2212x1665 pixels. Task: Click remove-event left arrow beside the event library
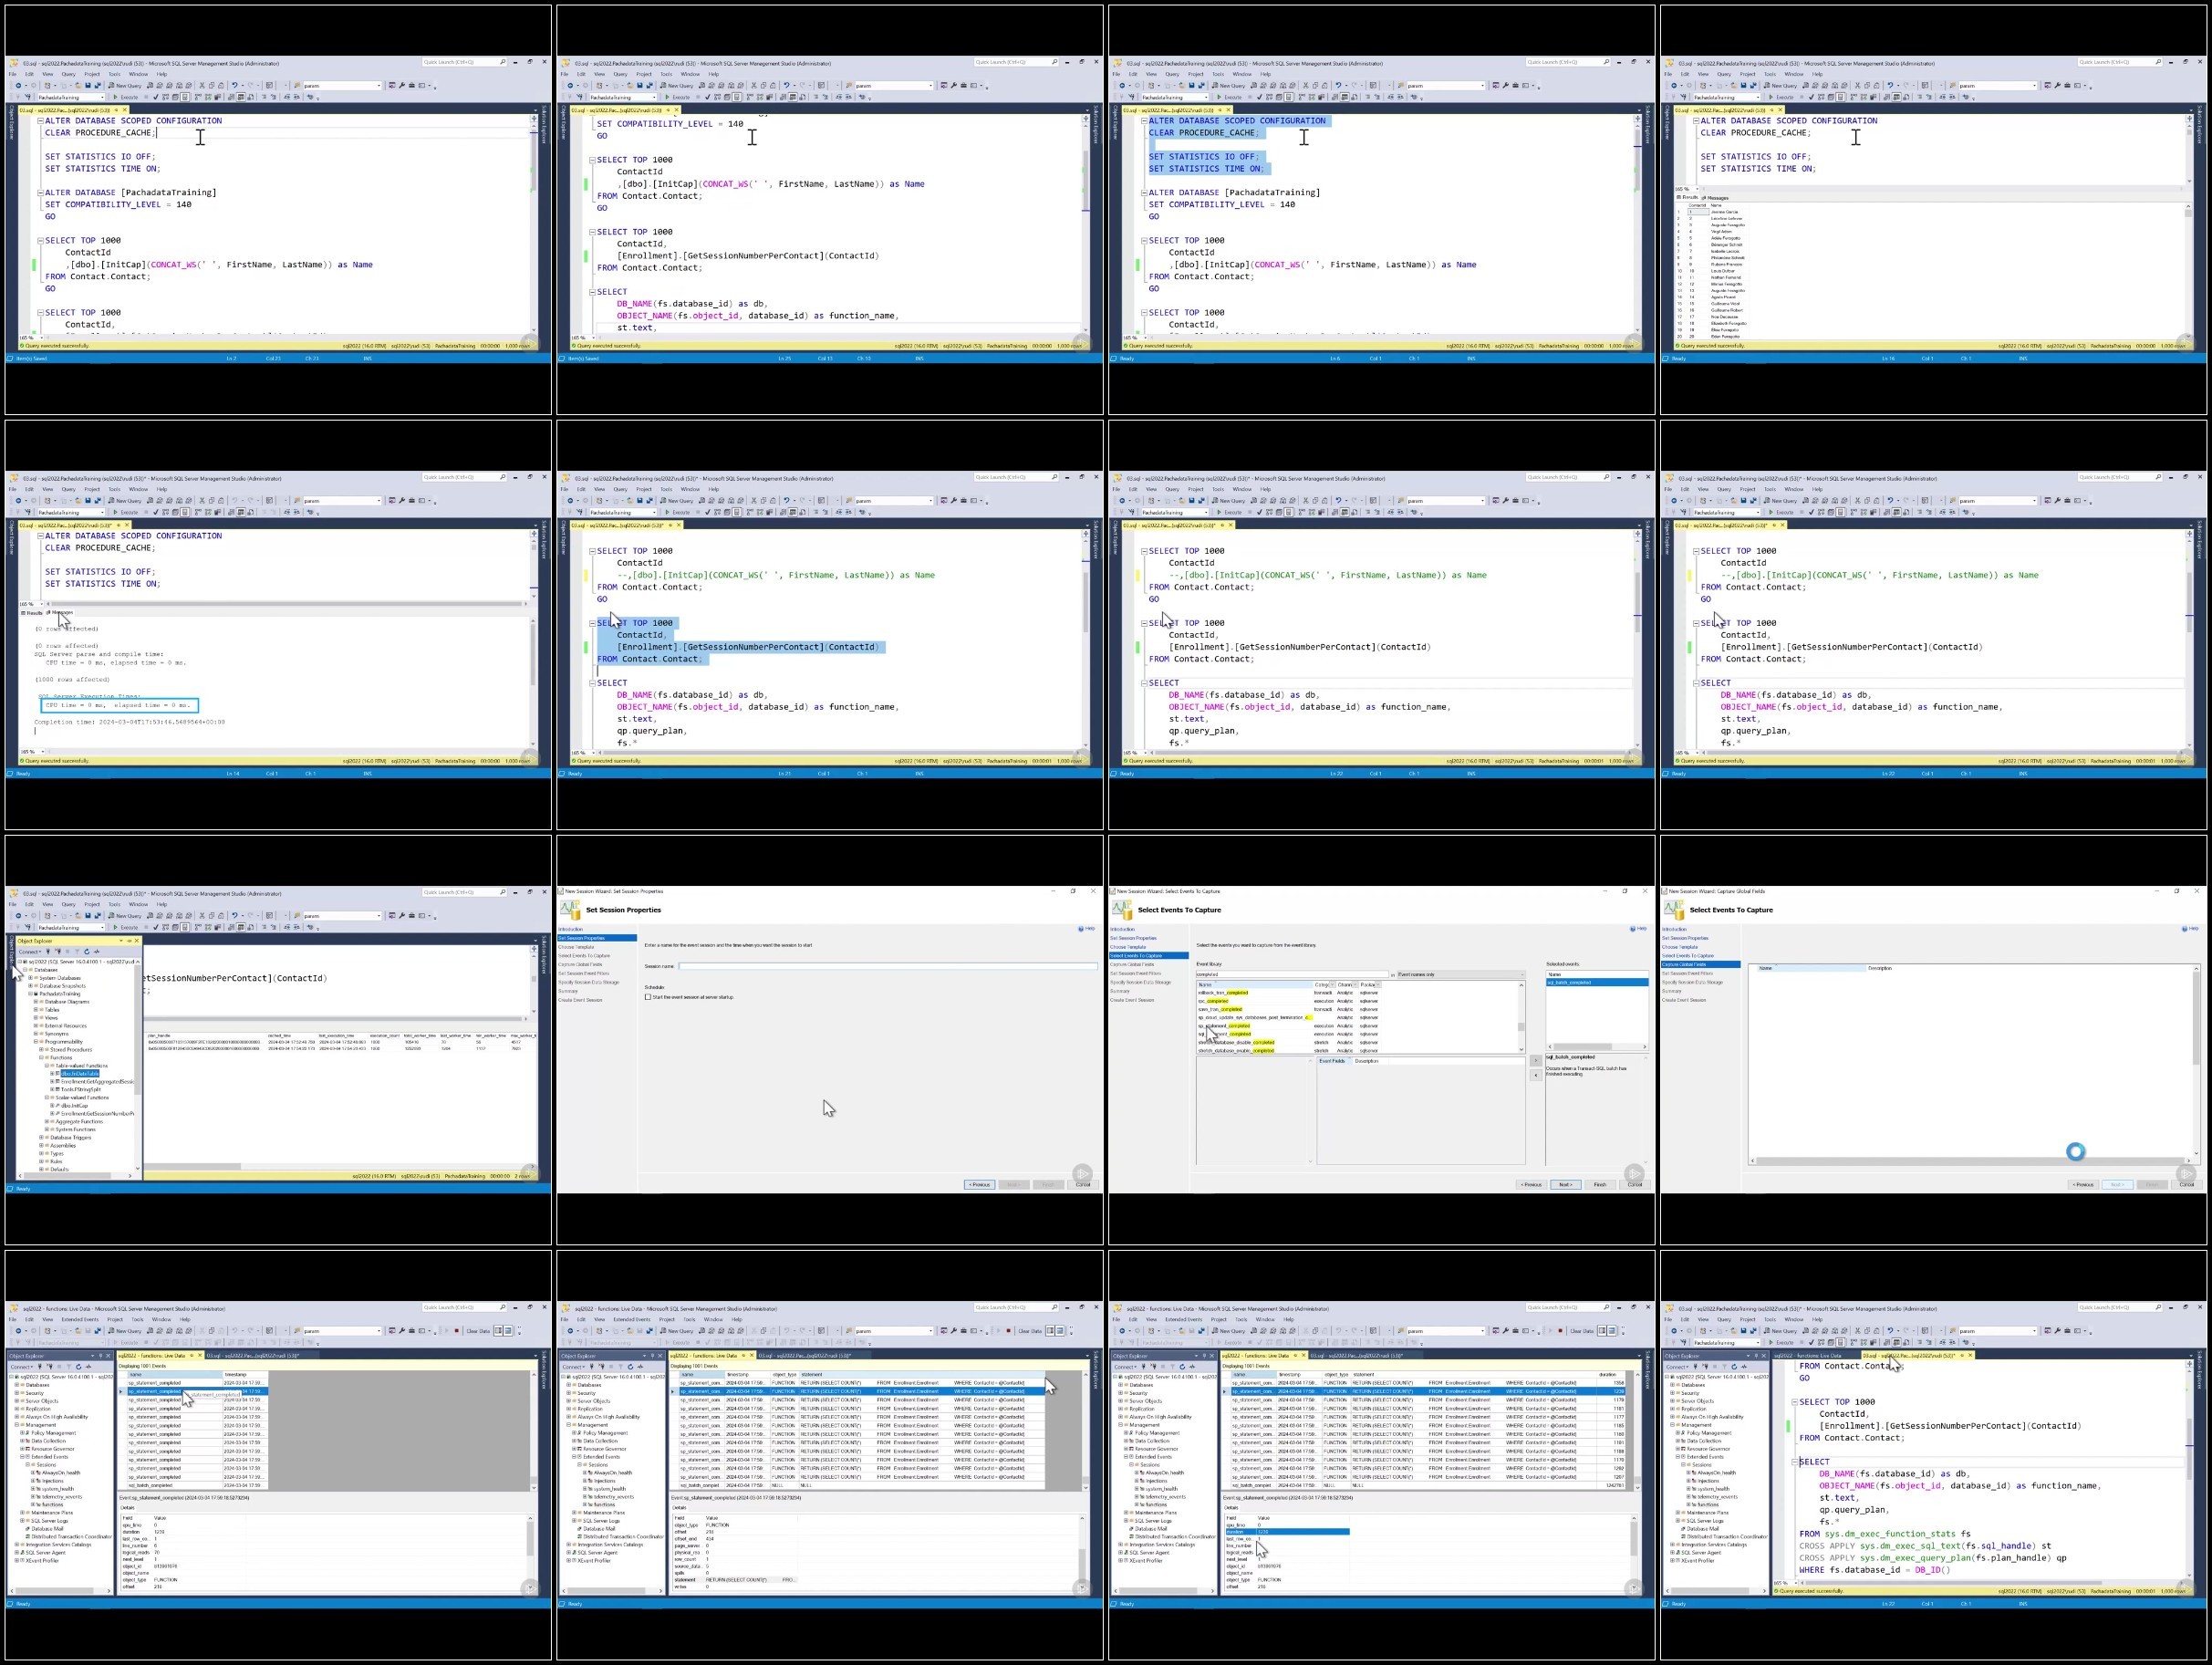coord(1536,1075)
